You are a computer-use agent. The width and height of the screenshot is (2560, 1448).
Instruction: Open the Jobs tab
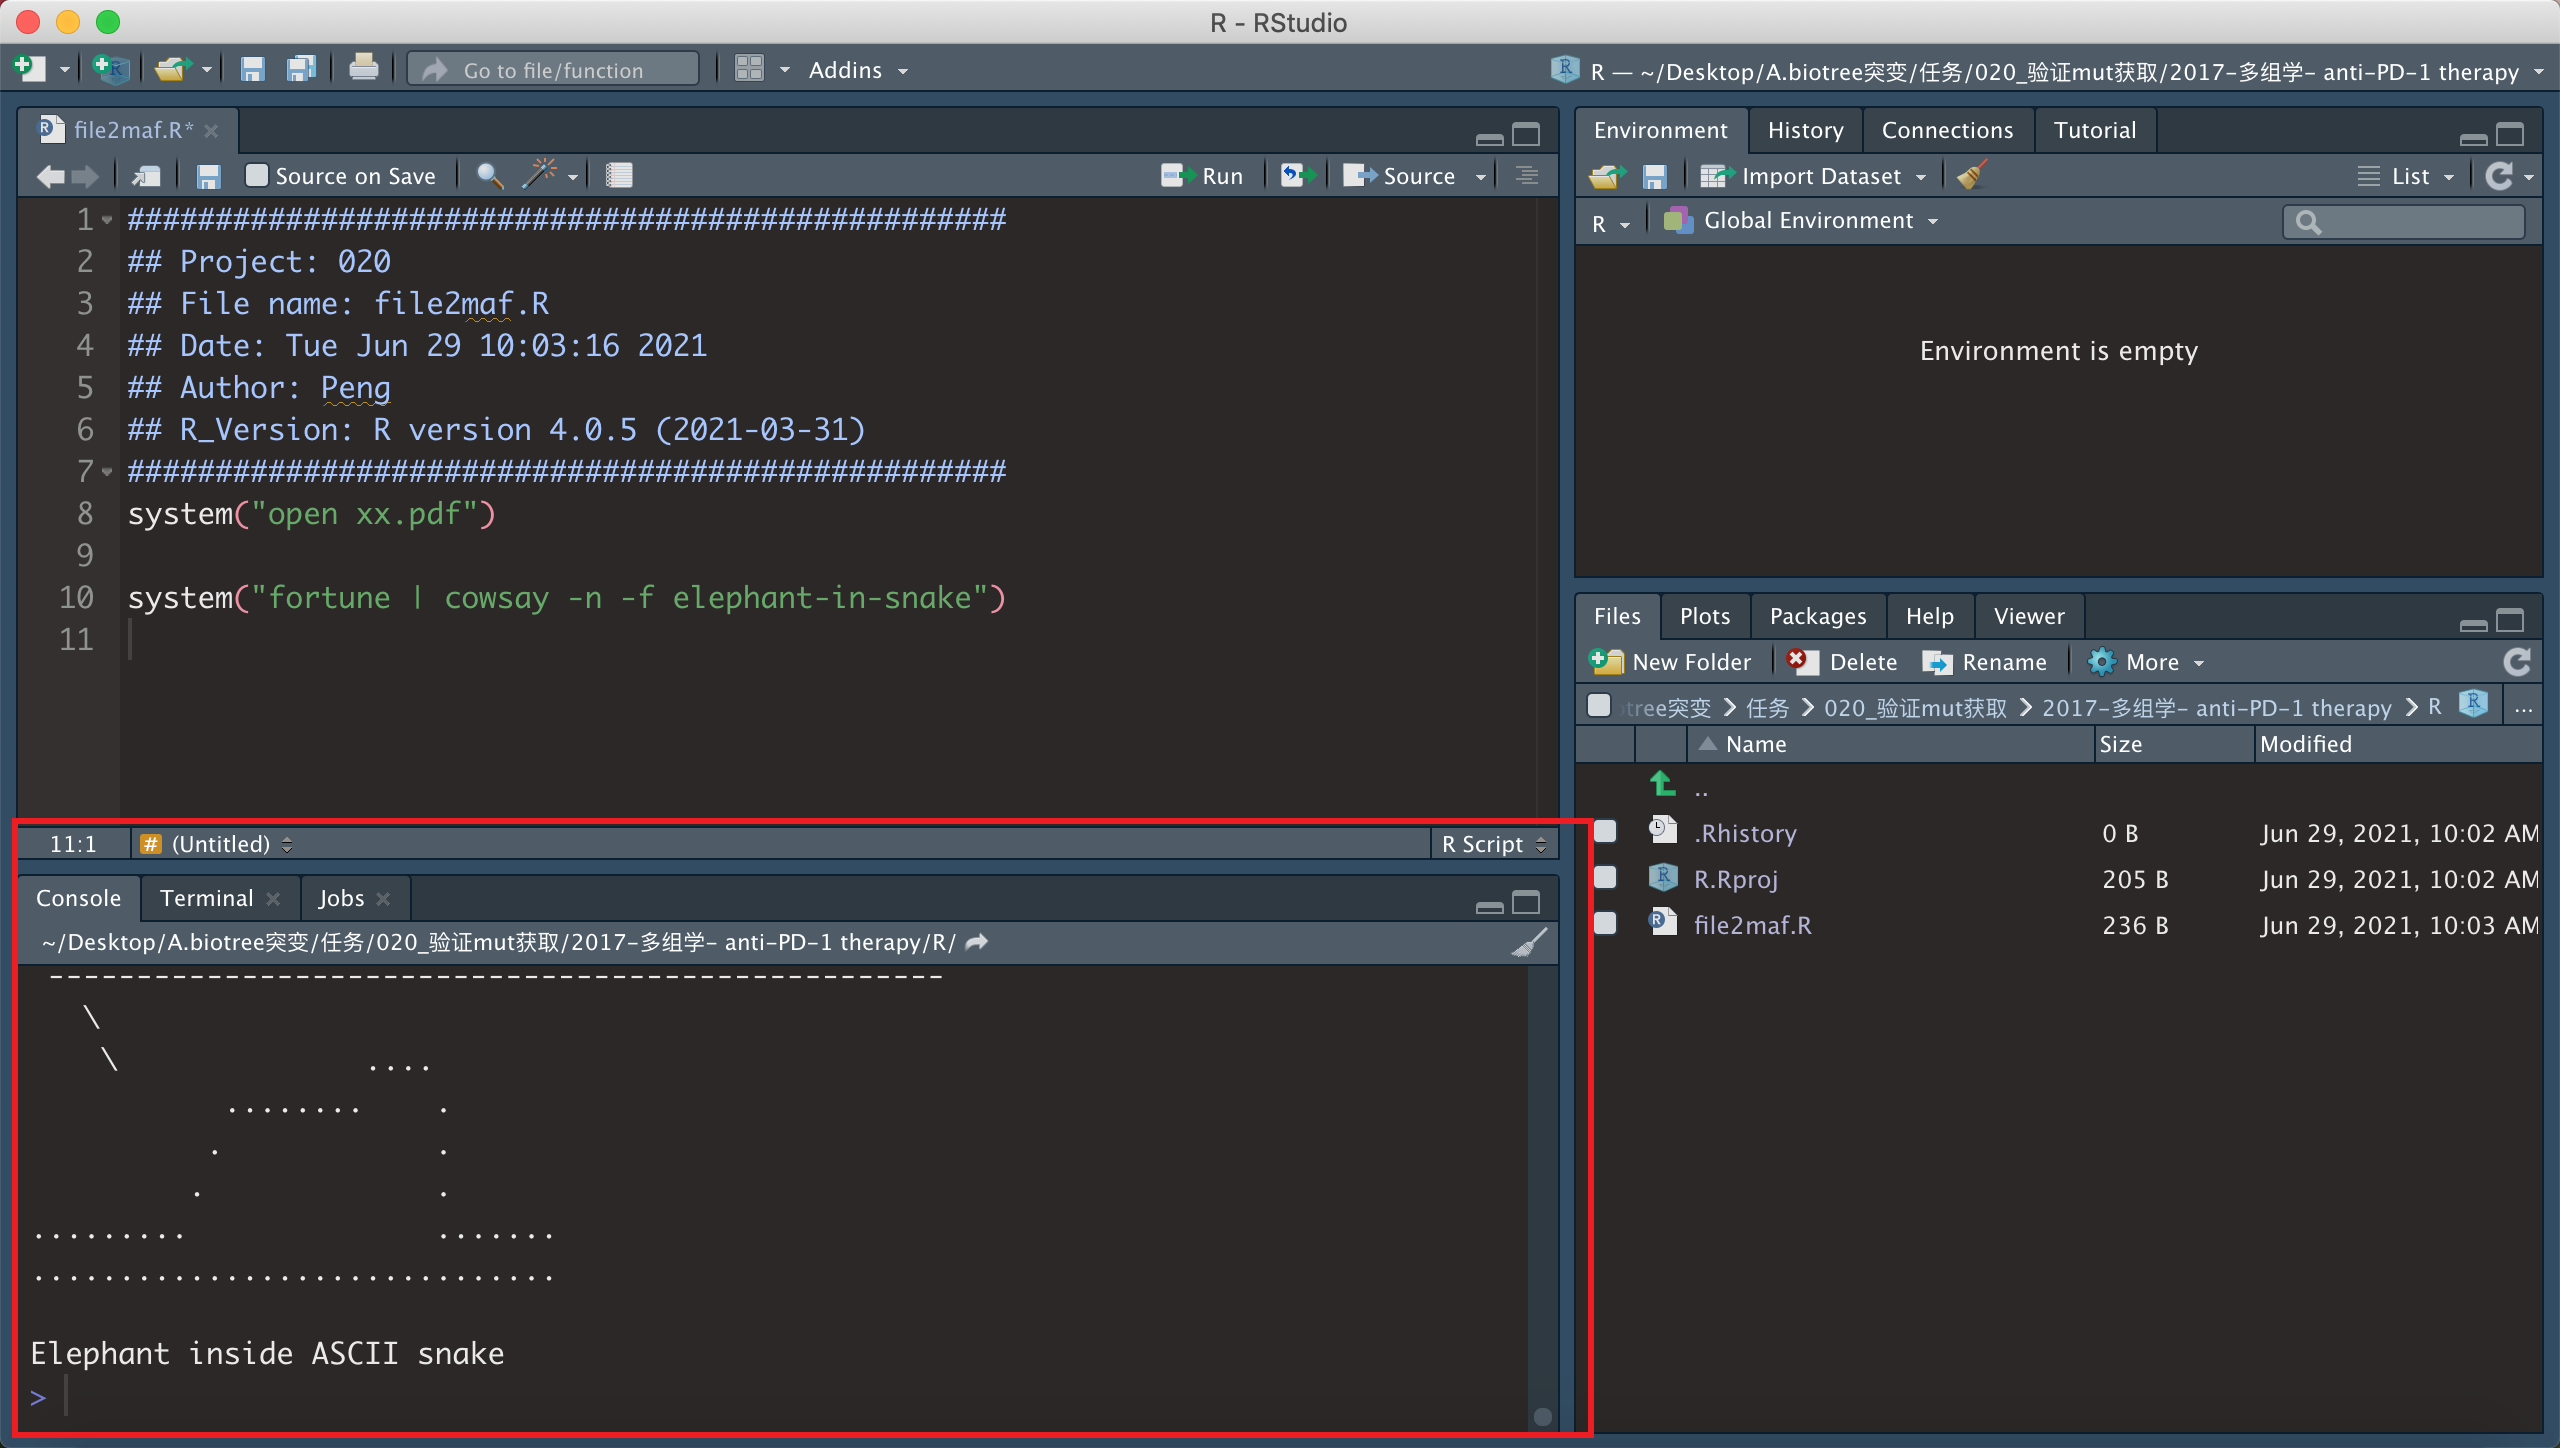[341, 898]
